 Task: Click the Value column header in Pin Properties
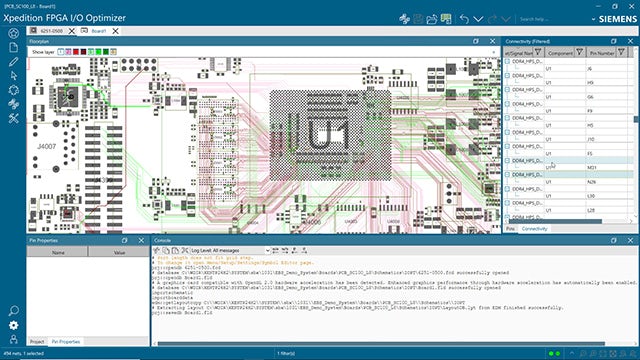pyautogui.click(x=119, y=253)
